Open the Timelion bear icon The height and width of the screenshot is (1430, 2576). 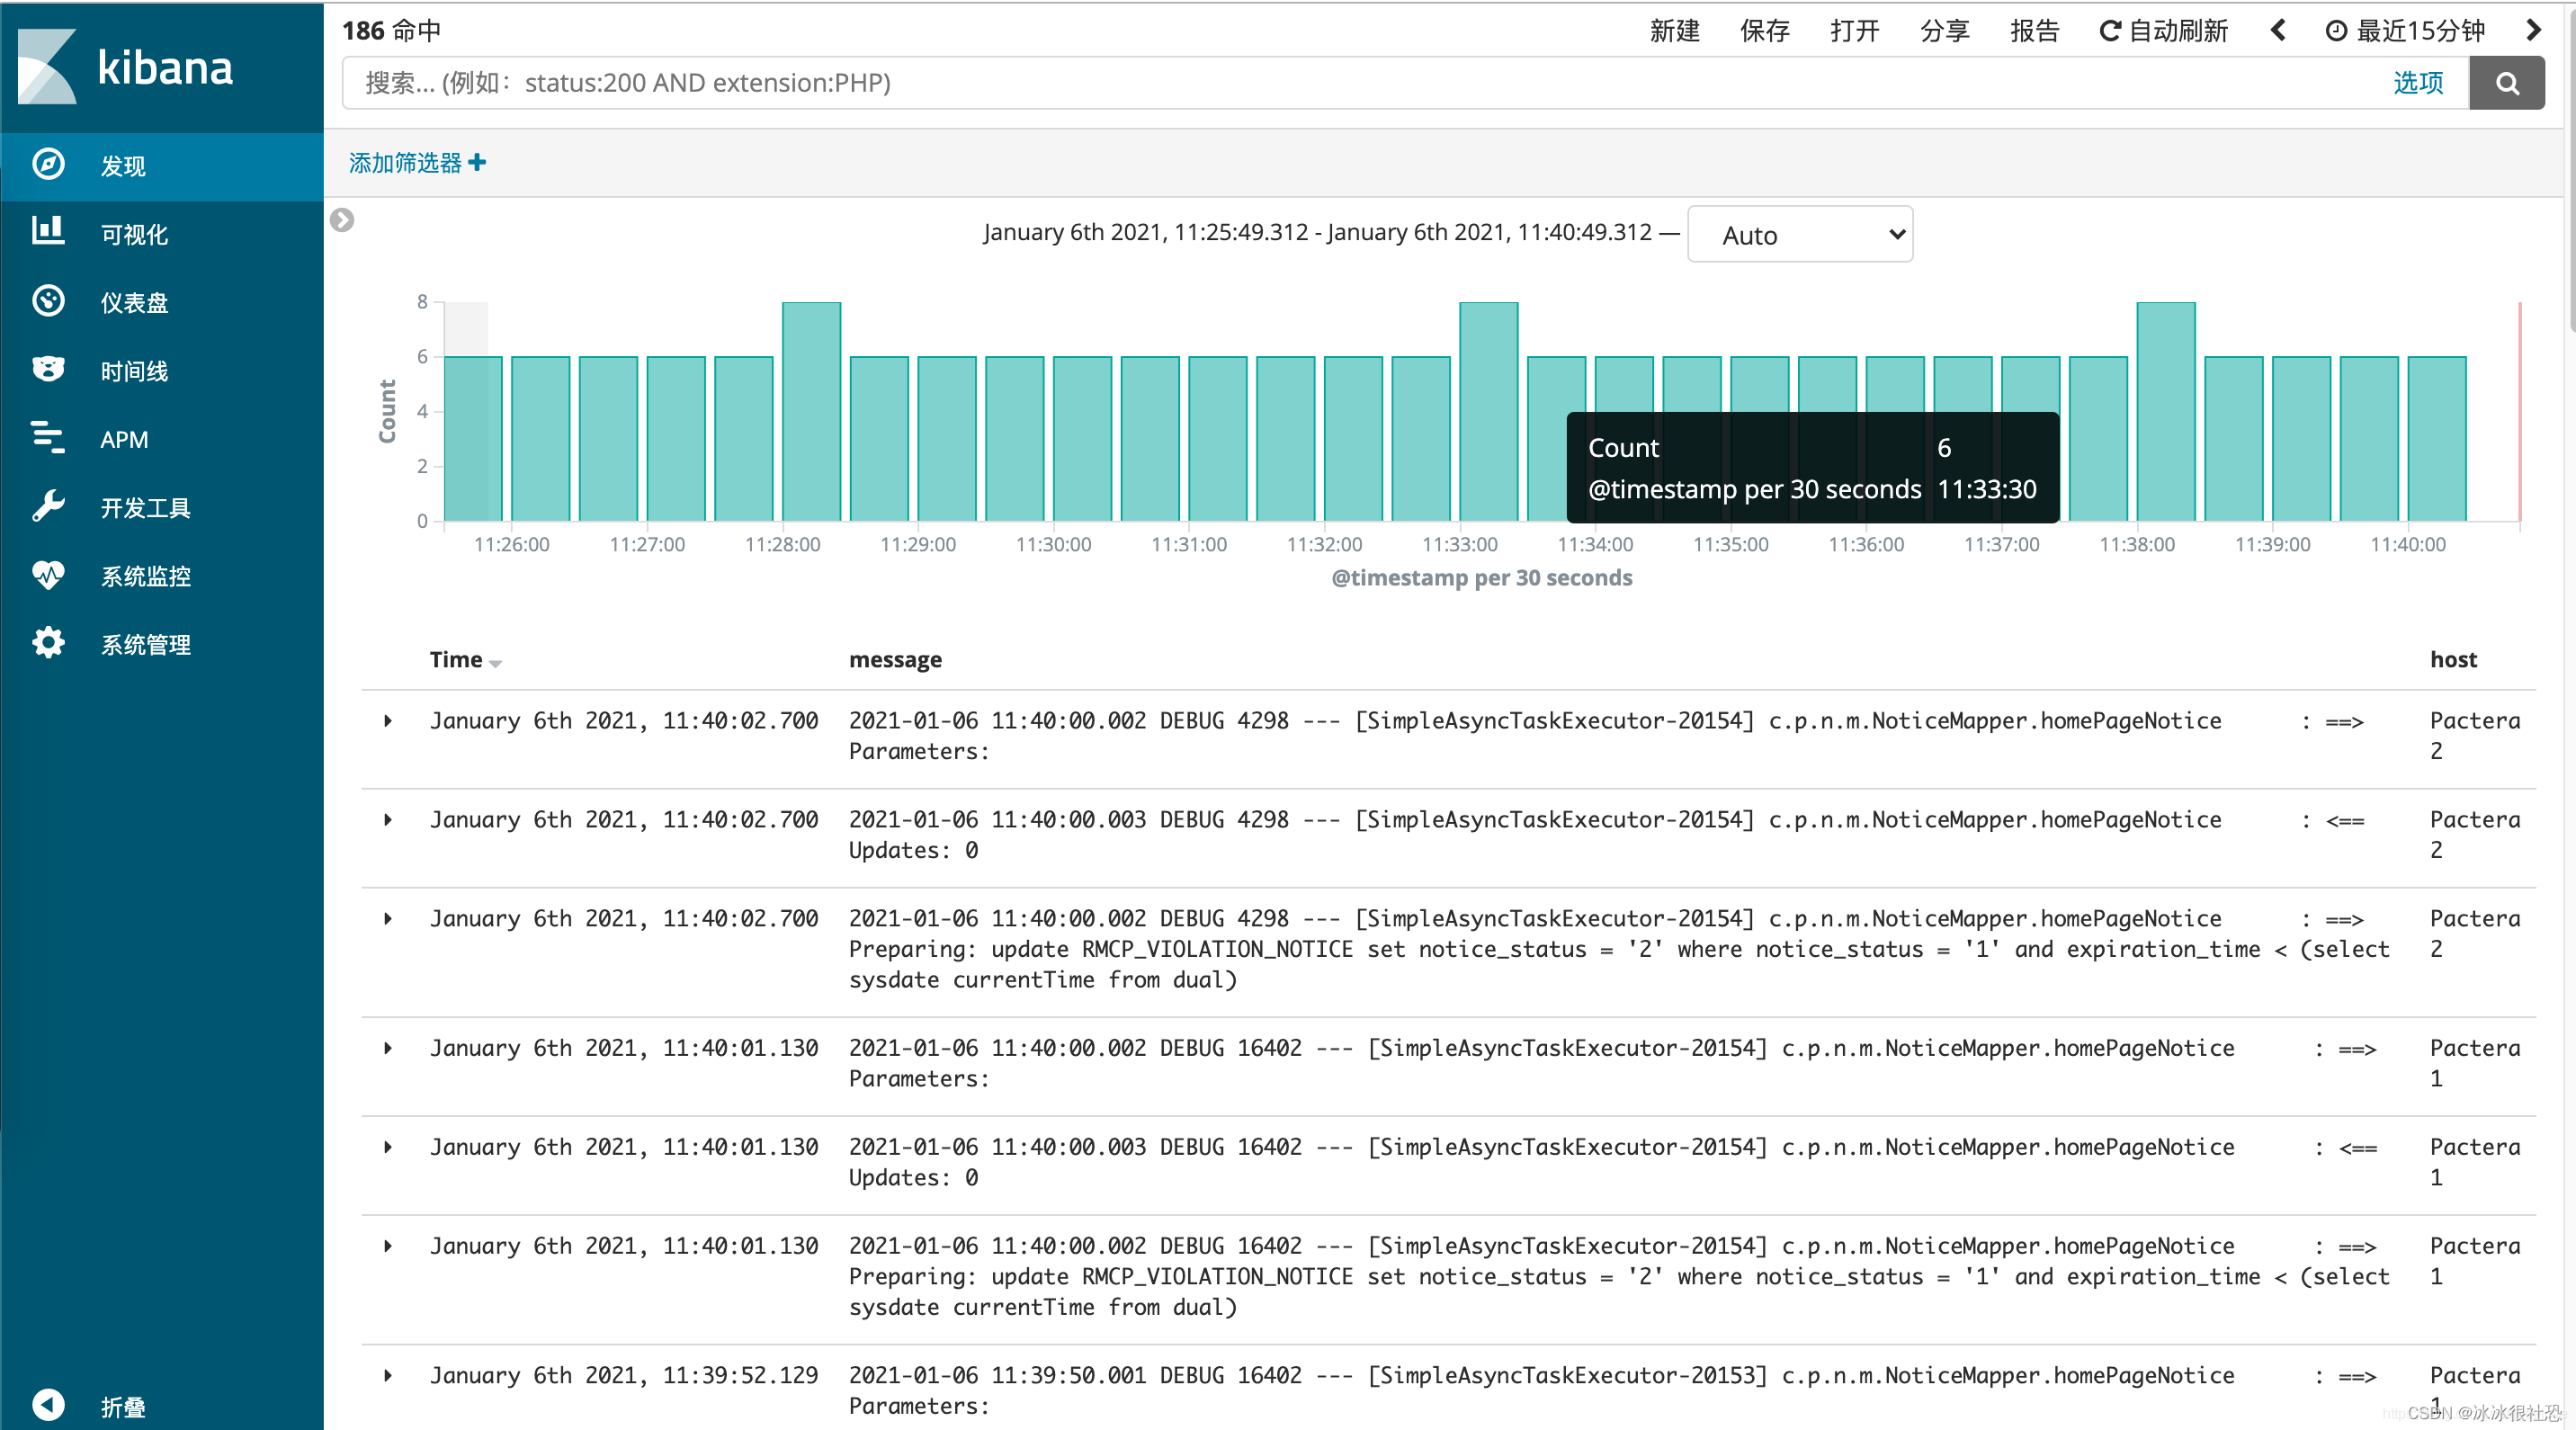click(48, 370)
